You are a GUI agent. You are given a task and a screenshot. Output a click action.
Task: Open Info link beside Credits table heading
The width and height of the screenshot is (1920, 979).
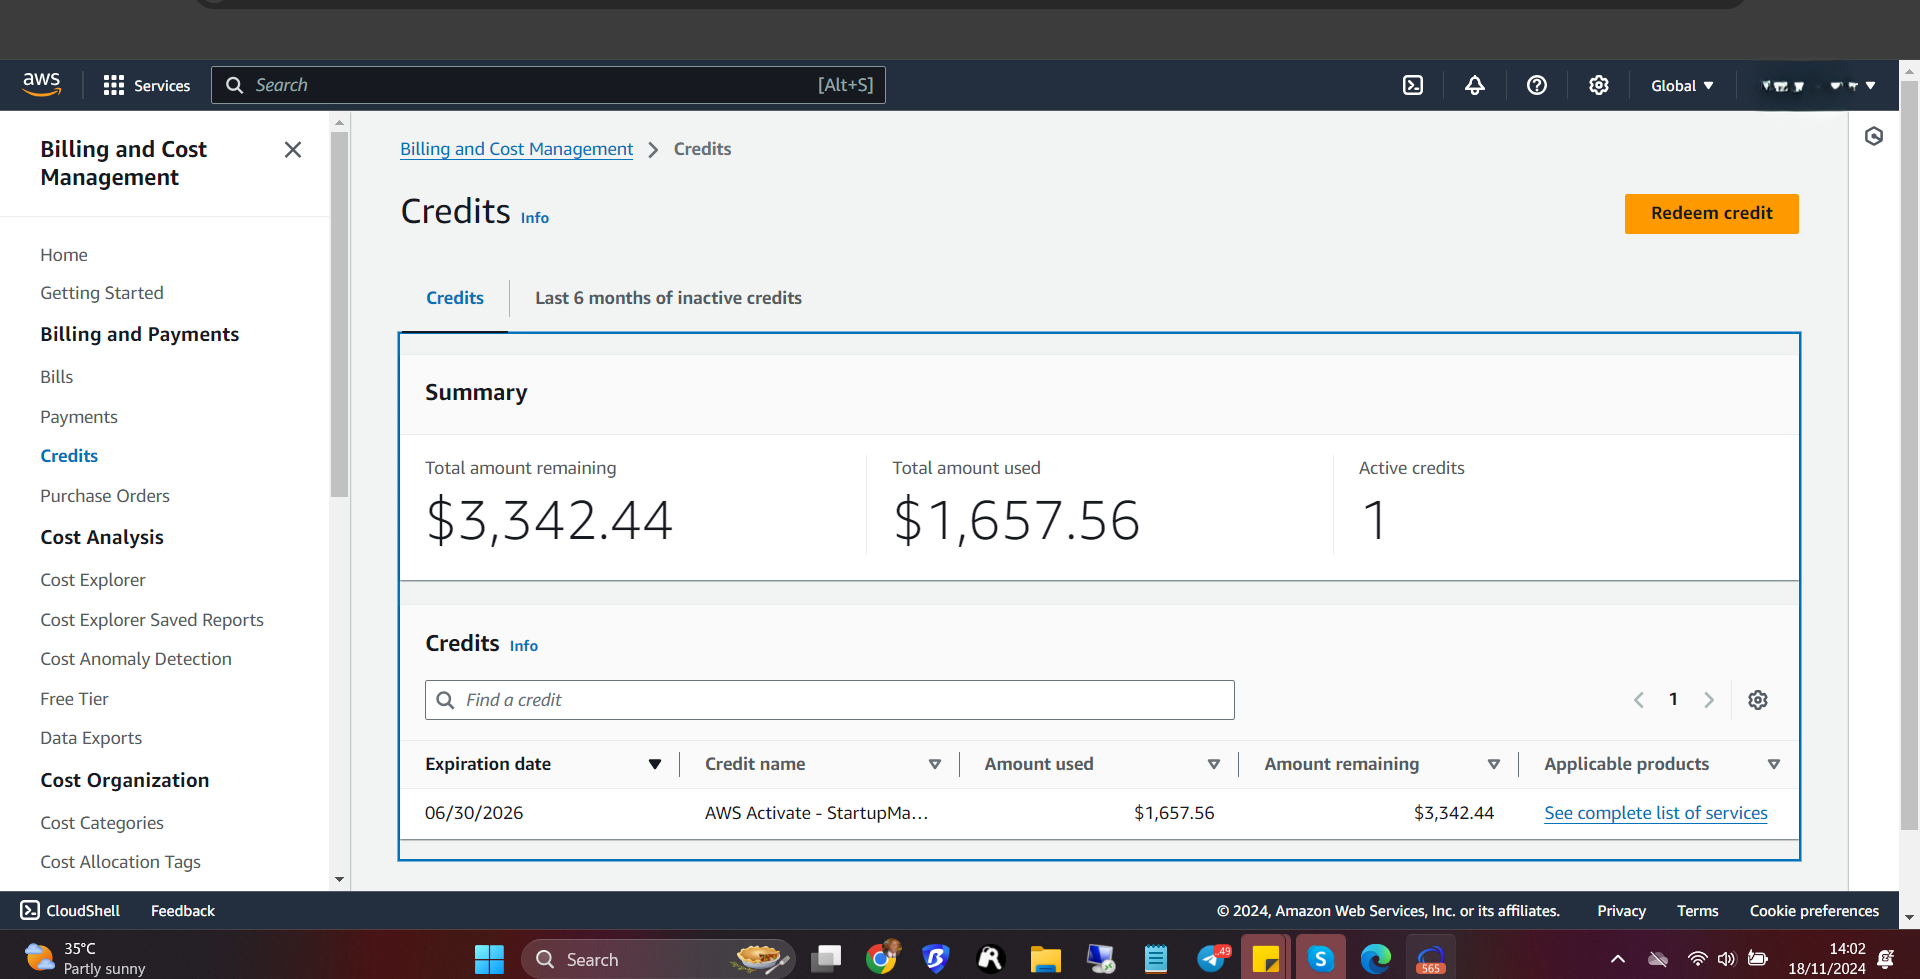[x=524, y=646]
